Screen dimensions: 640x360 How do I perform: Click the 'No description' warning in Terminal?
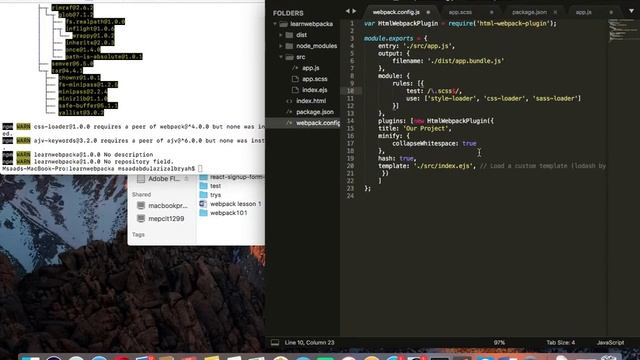coord(78,155)
